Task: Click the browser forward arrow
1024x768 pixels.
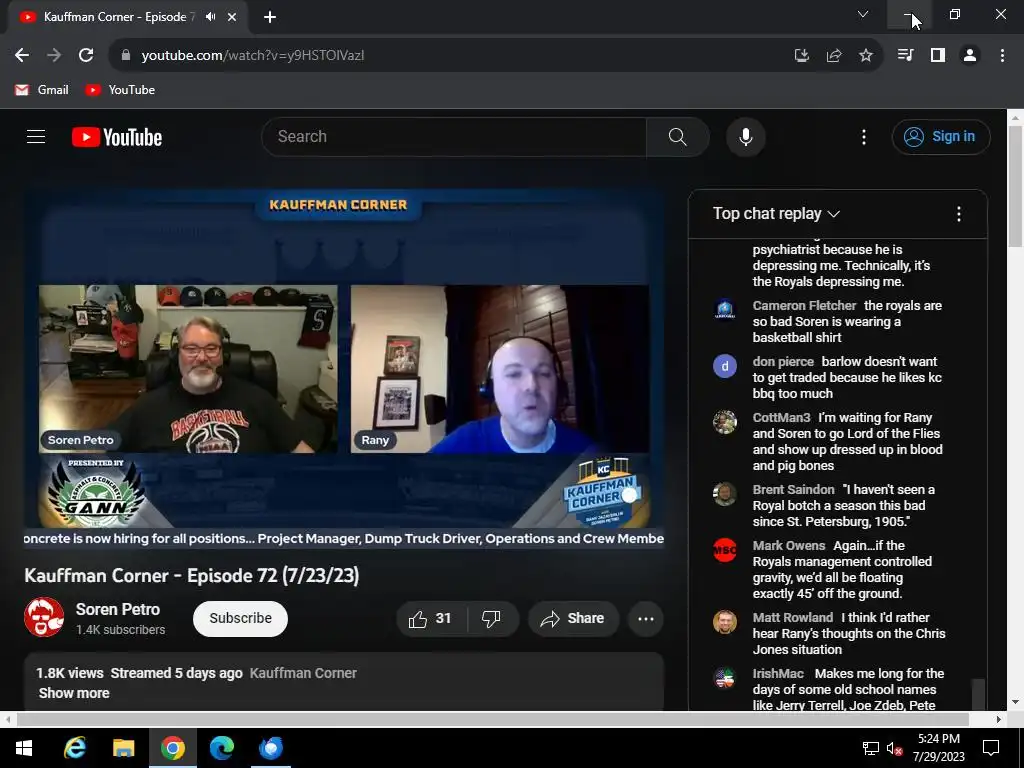Action: [x=54, y=56]
